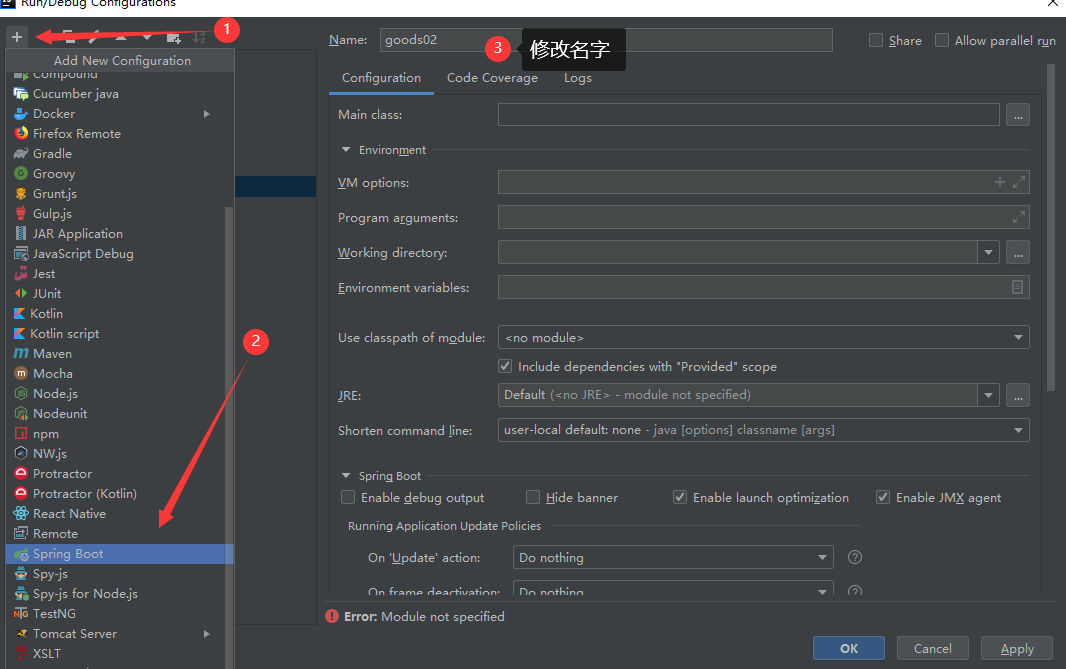Browse for Main class with ellipsis button

click(x=1018, y=115)
